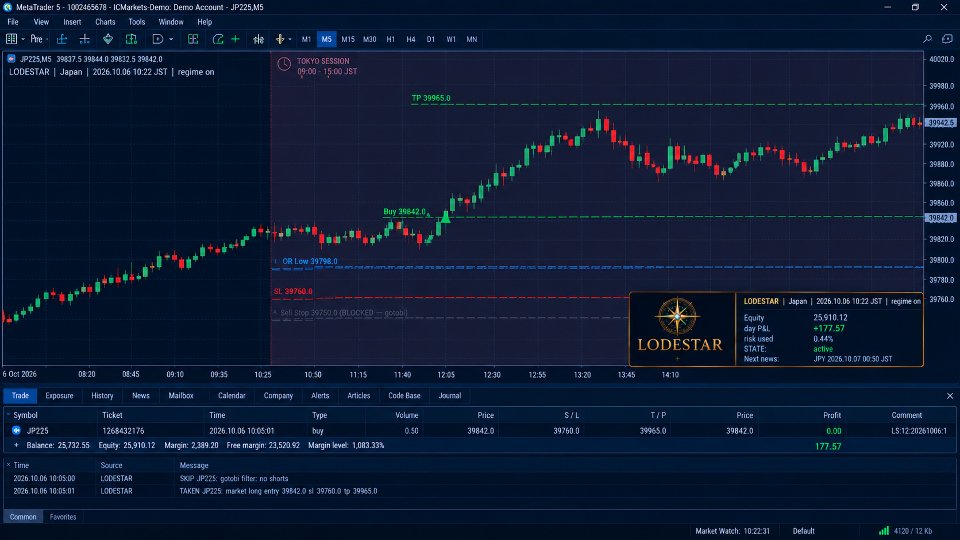Click the green plus icon
This screenshot has height=540, width=960.
(235, 39)
